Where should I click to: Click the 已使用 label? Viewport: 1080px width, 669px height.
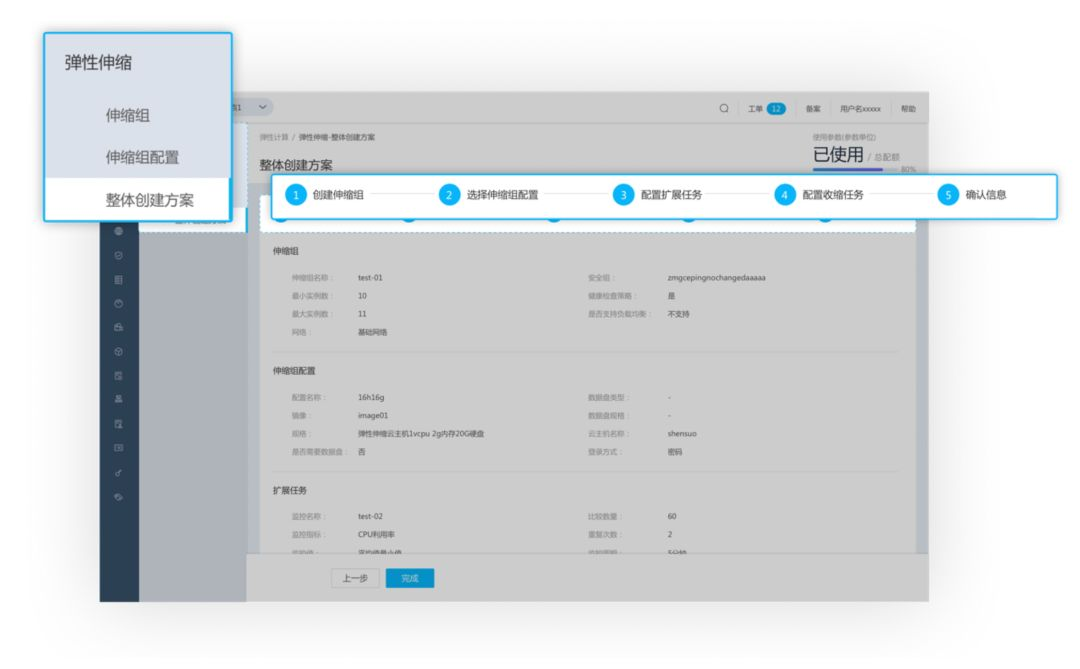(838, 155)
